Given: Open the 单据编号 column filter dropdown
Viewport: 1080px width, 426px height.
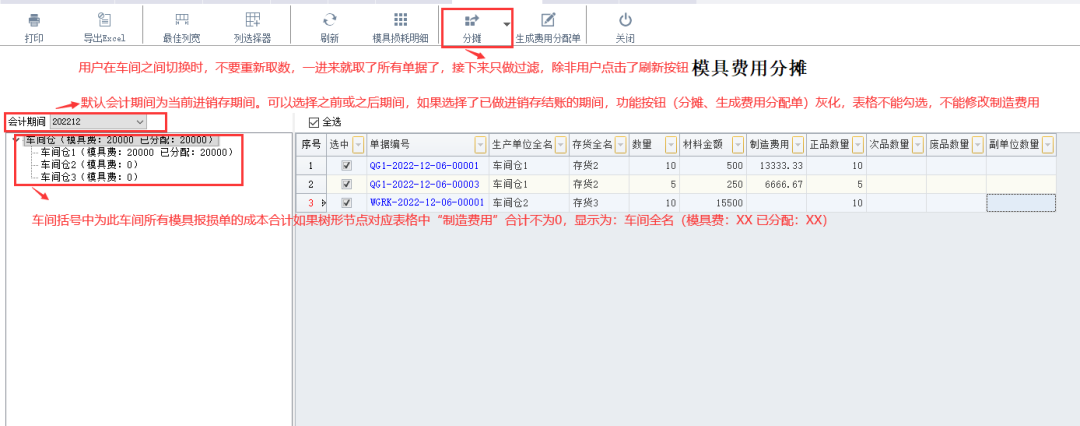Looking at the screenshot, I should coord(480,145).
